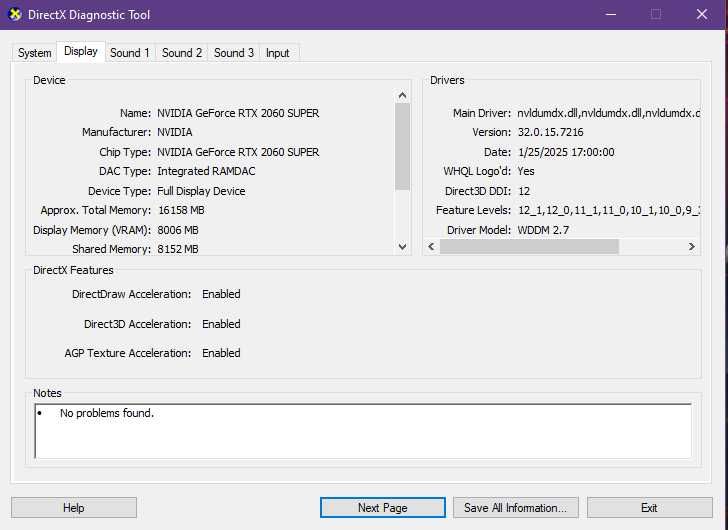728x530 pixels.
Task: Select the Name value NVIDIA GeForce RTX 2060 SUPER
Action: tap(238, 113)
